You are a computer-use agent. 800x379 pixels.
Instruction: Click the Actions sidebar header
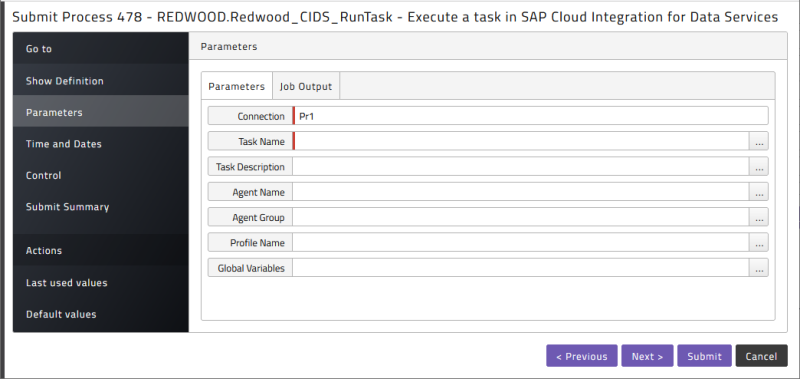click(x=101, y=250)
